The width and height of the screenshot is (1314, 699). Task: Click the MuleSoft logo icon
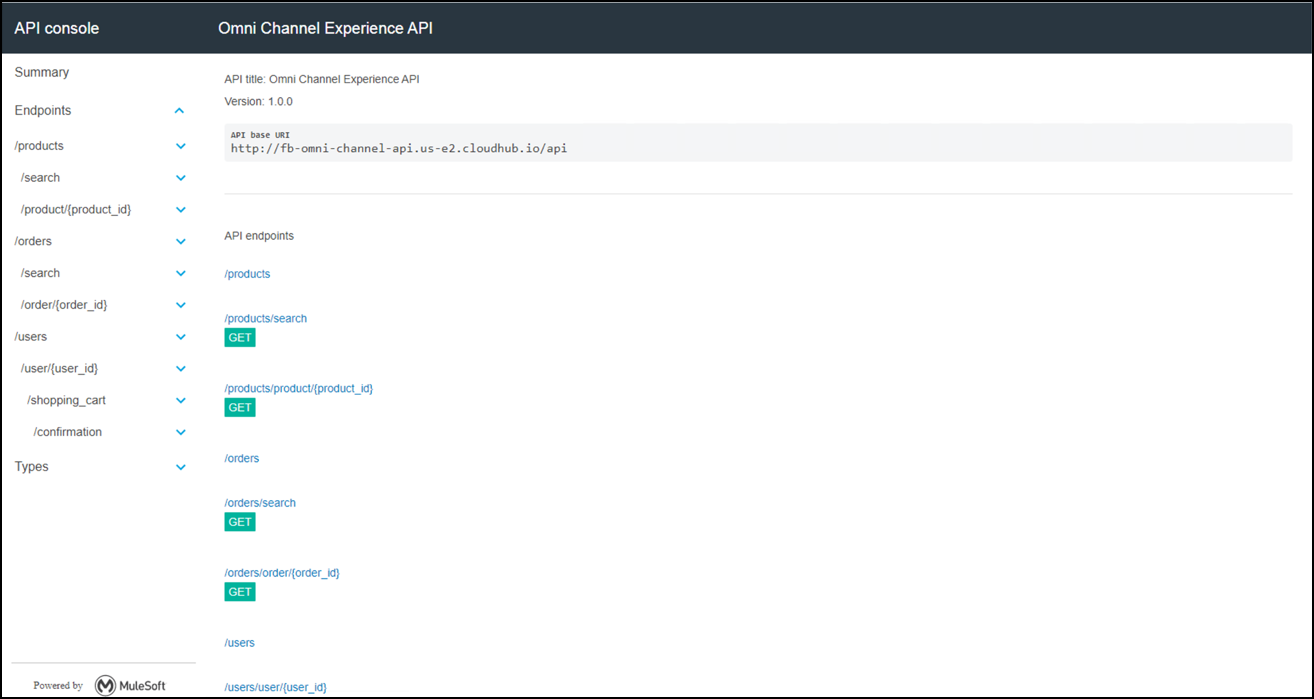tap(105, 685)
